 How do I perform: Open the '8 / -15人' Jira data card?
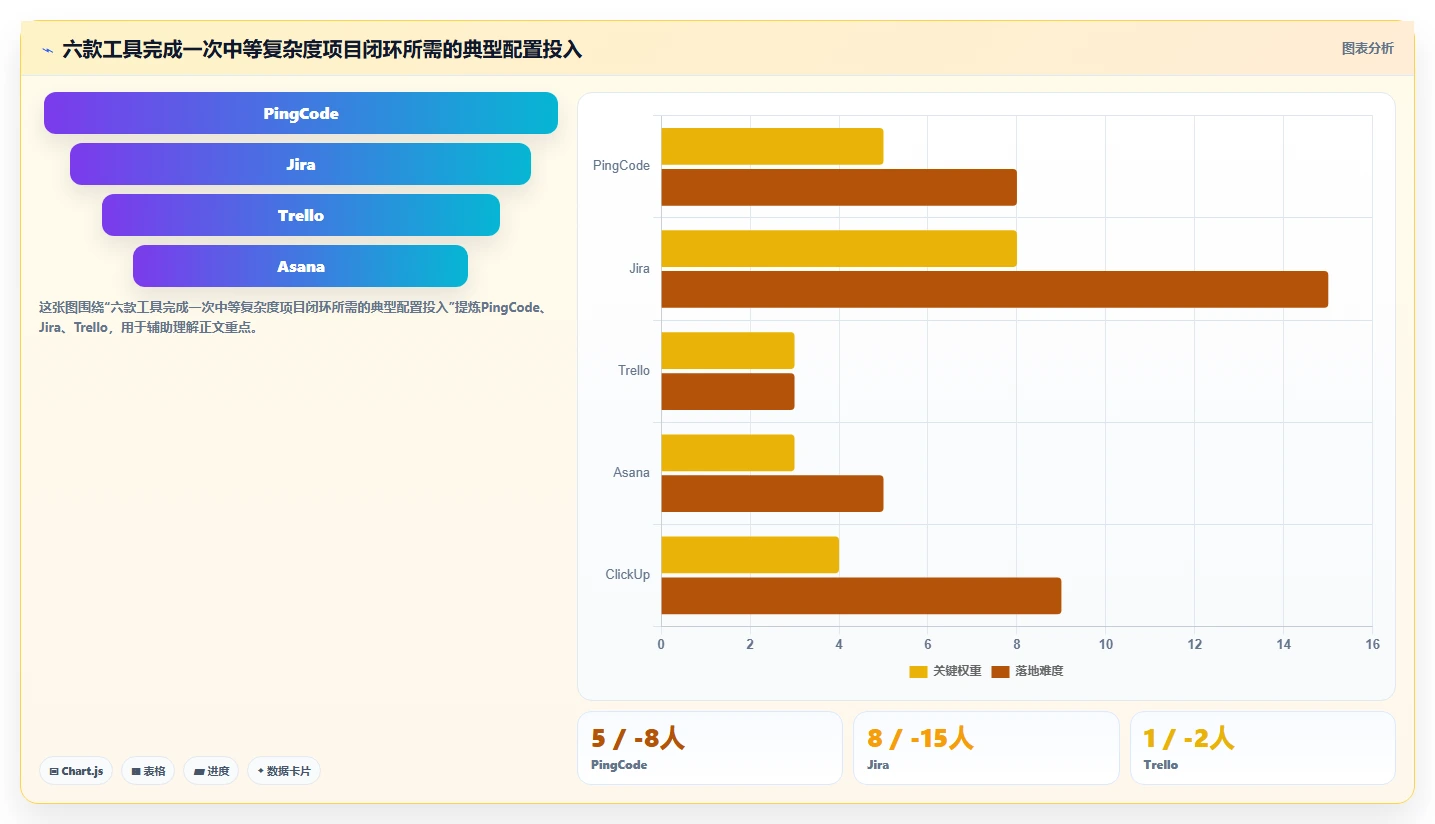(x=986, y=748)
